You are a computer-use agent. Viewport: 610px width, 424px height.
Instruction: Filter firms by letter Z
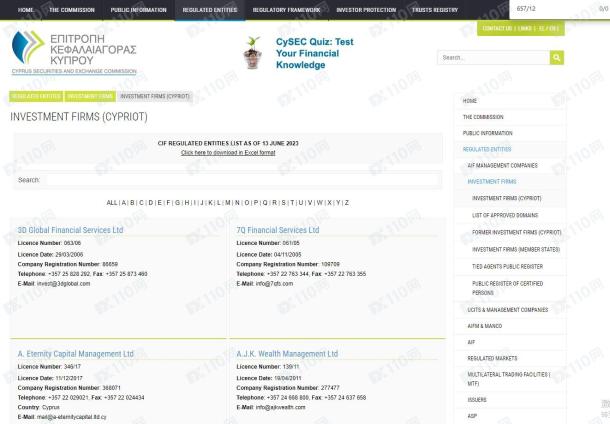pos(347,203)
